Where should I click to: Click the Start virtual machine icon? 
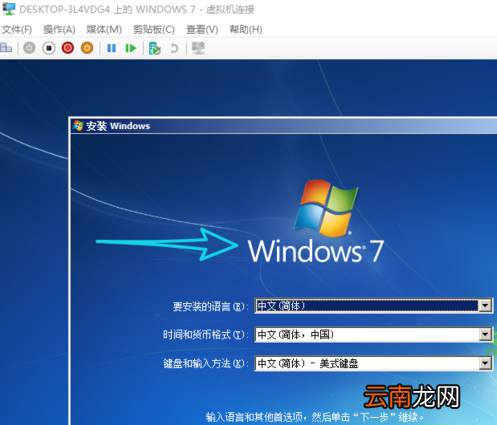29,48
